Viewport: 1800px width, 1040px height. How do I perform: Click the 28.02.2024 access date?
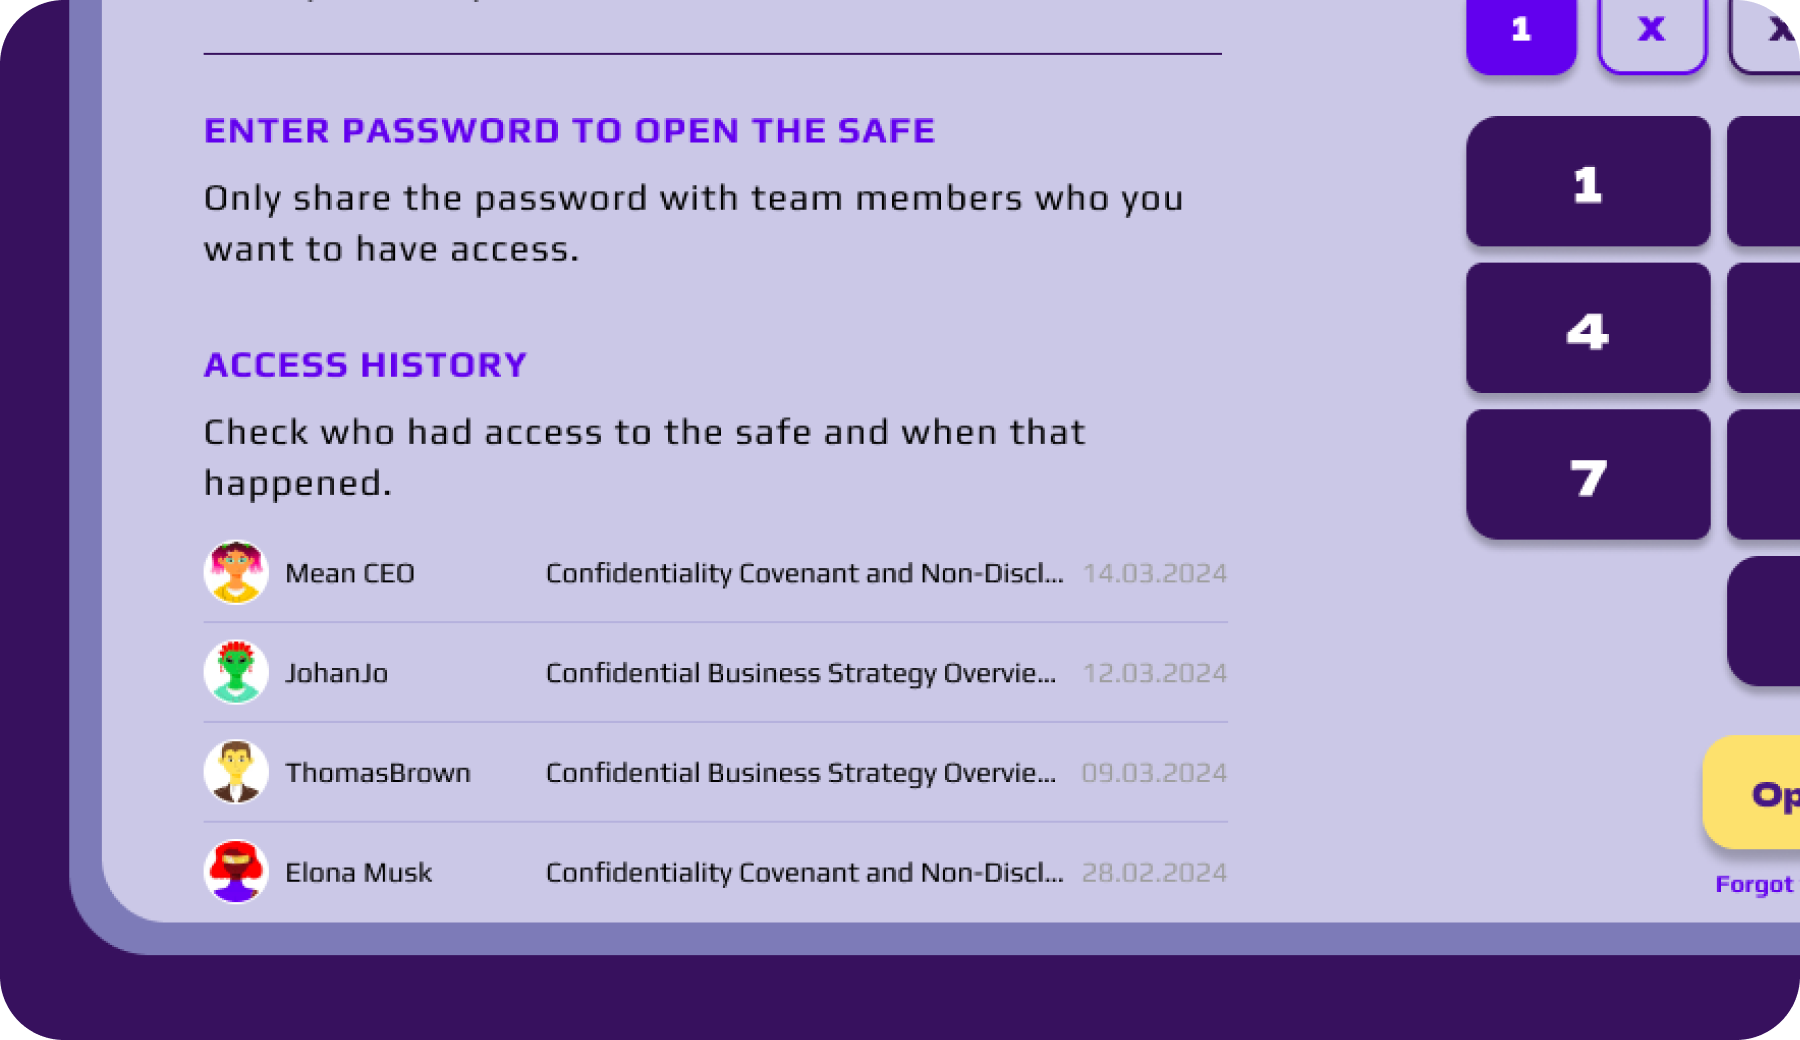(1154, 873)
